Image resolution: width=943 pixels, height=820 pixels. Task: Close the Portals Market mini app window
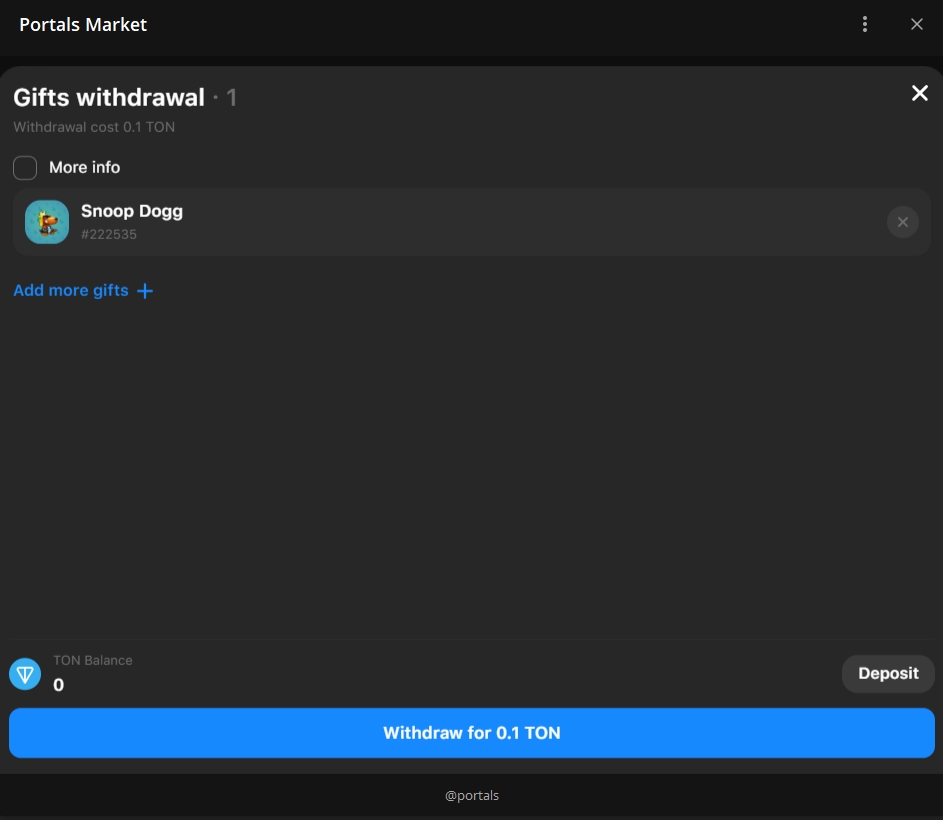(x=917, y=25)
